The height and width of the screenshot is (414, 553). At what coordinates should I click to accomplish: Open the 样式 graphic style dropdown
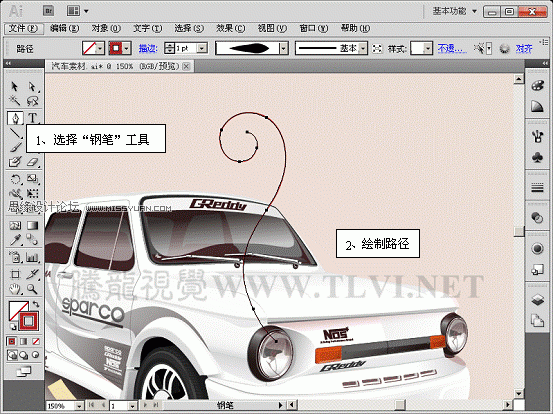click(427, 48)
